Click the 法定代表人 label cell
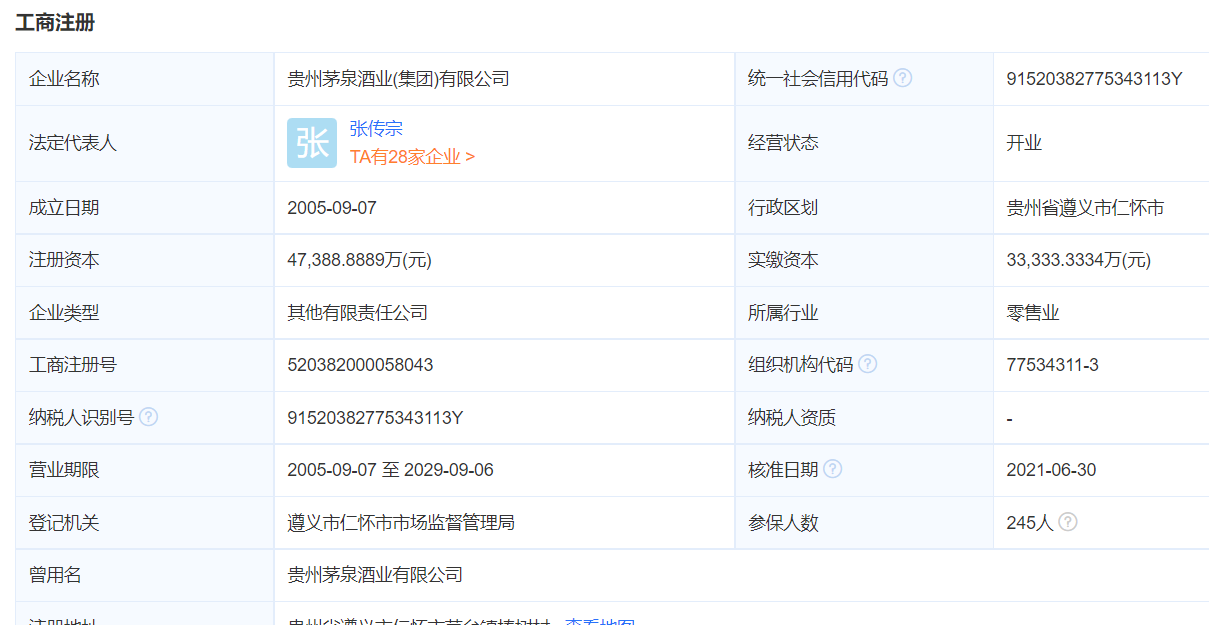1209x625 pixels. click(145, 143)
